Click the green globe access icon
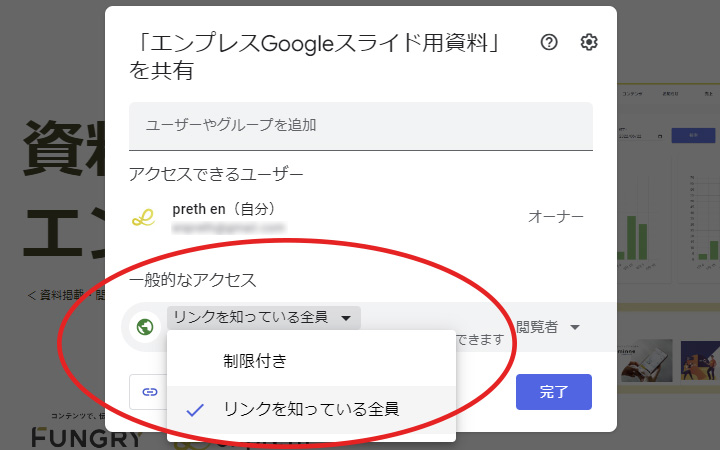Image resolution: width=720 pixels, height=450 pixels. (x=145, y=327)
